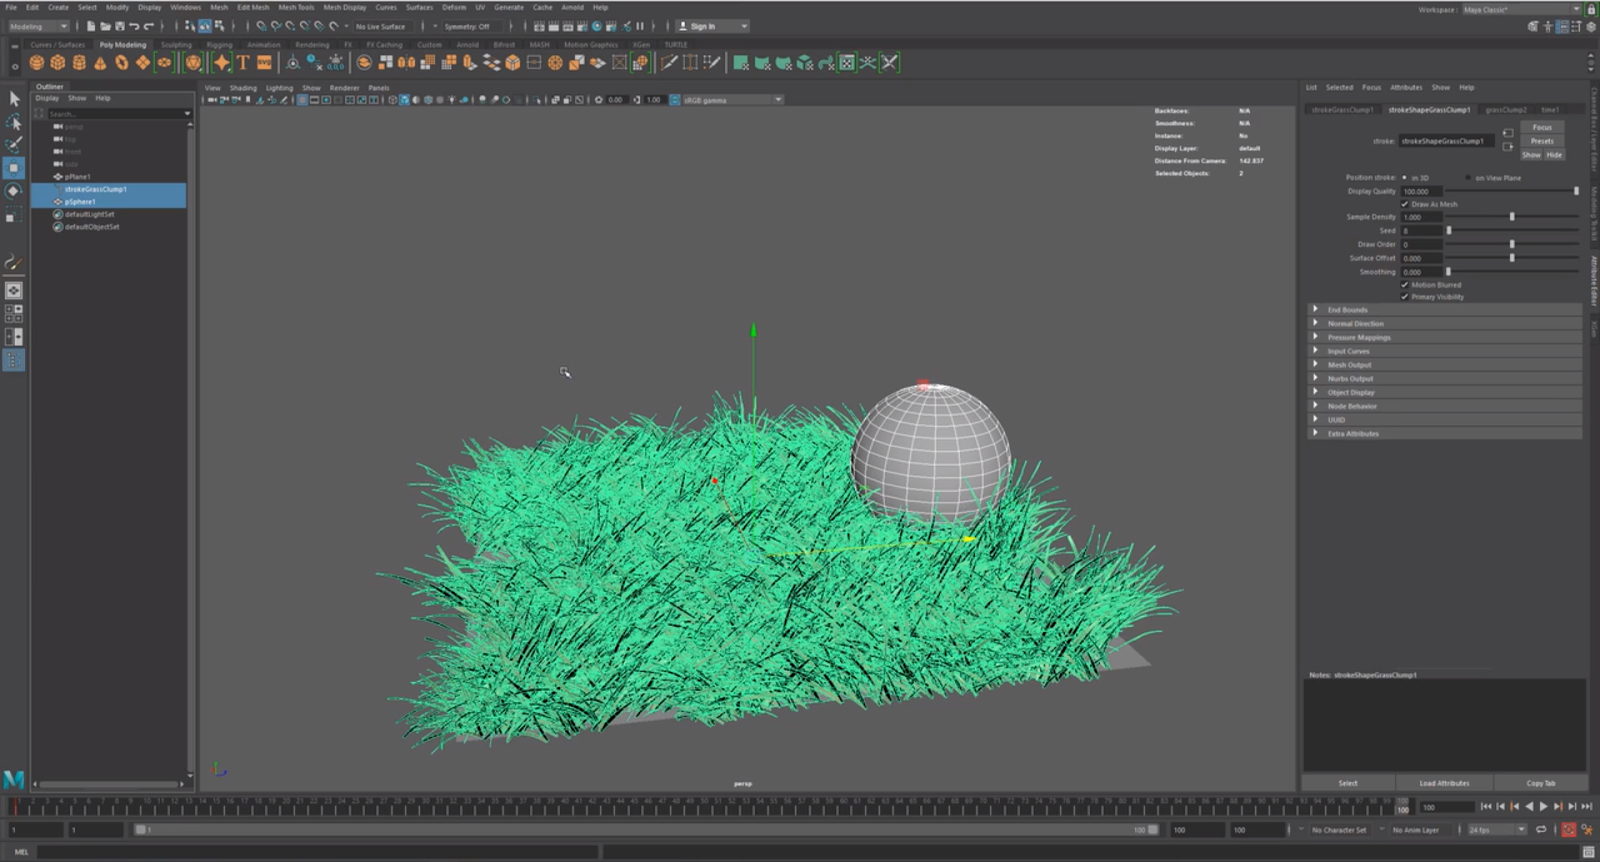
Task: Select pPlane1 in the Outliner
Action: [x=78, y=177]
